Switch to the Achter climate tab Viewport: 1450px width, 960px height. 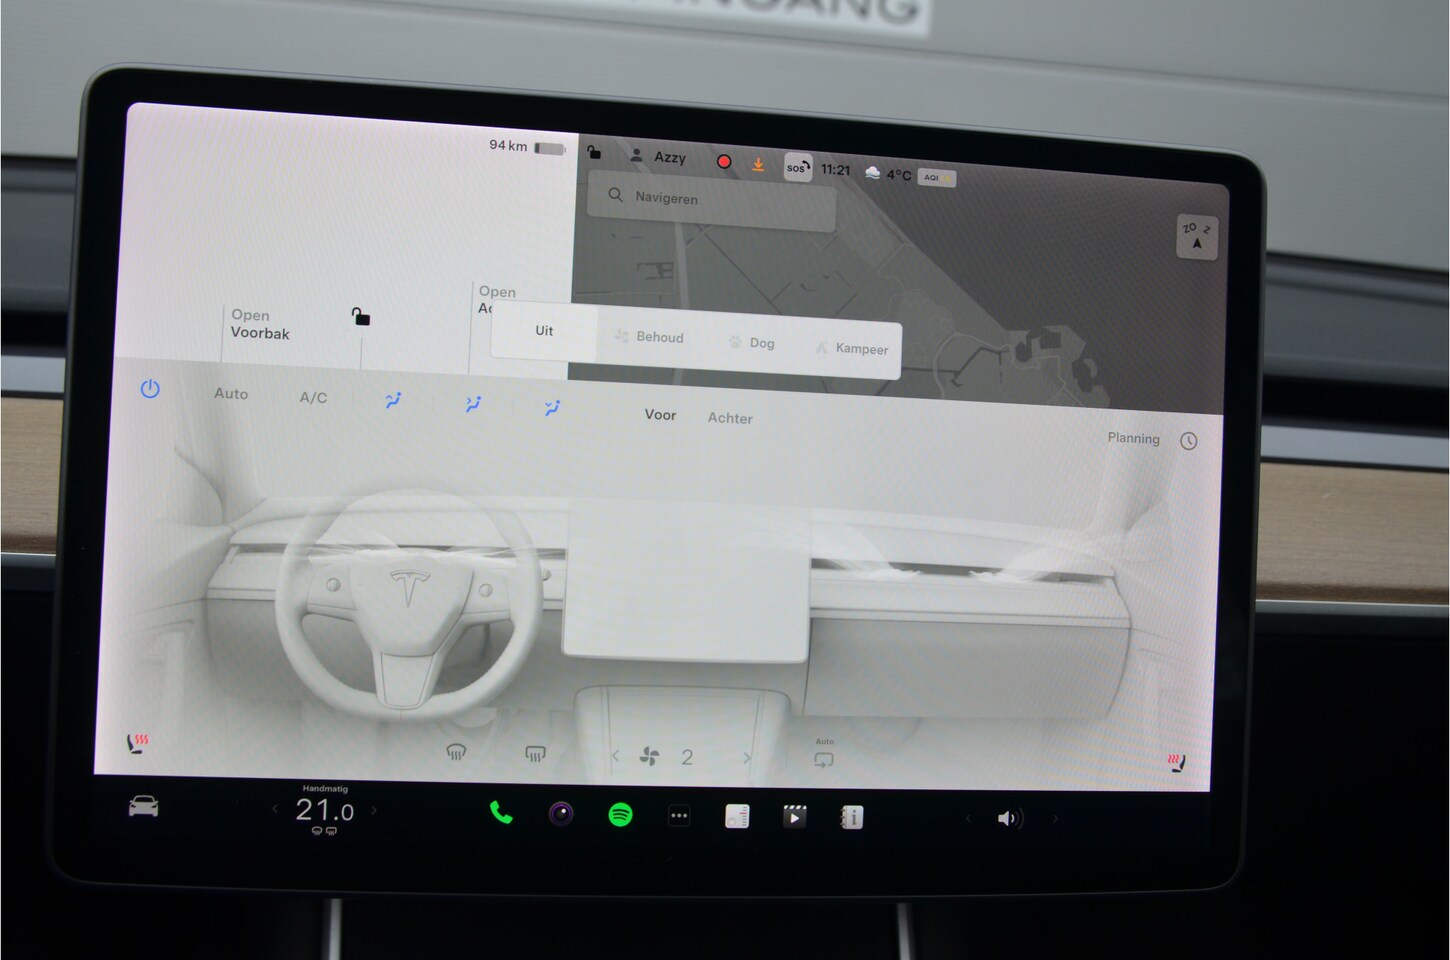click(x=730, y=418)
